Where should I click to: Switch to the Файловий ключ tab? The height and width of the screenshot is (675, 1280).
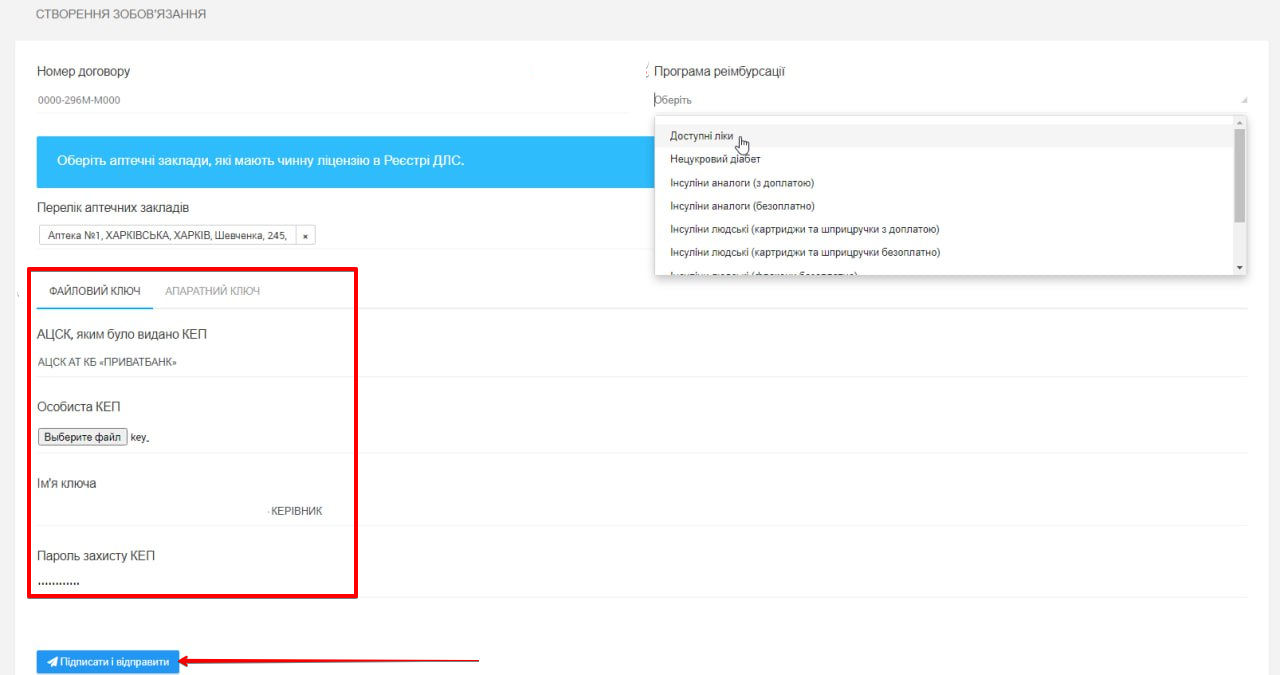(x=95, y=291)
